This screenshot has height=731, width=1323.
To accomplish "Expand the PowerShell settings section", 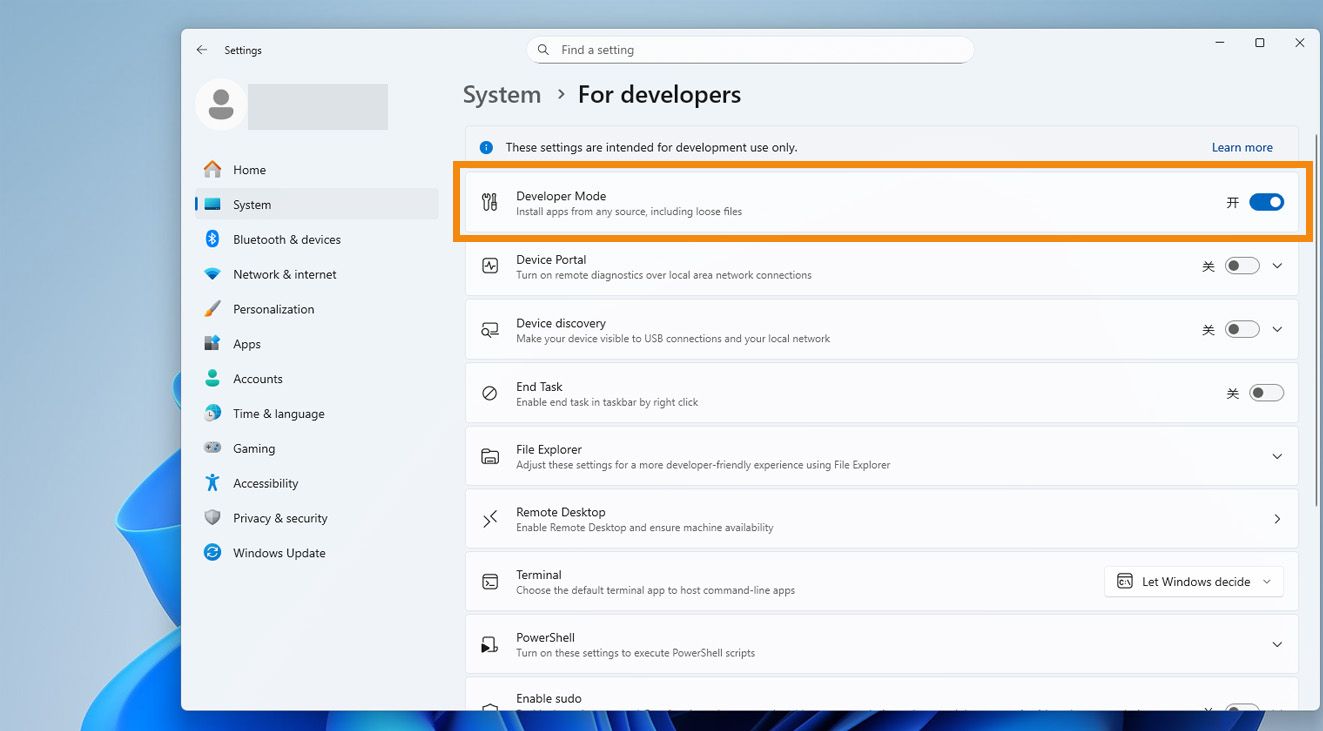I will (1276, 644).
